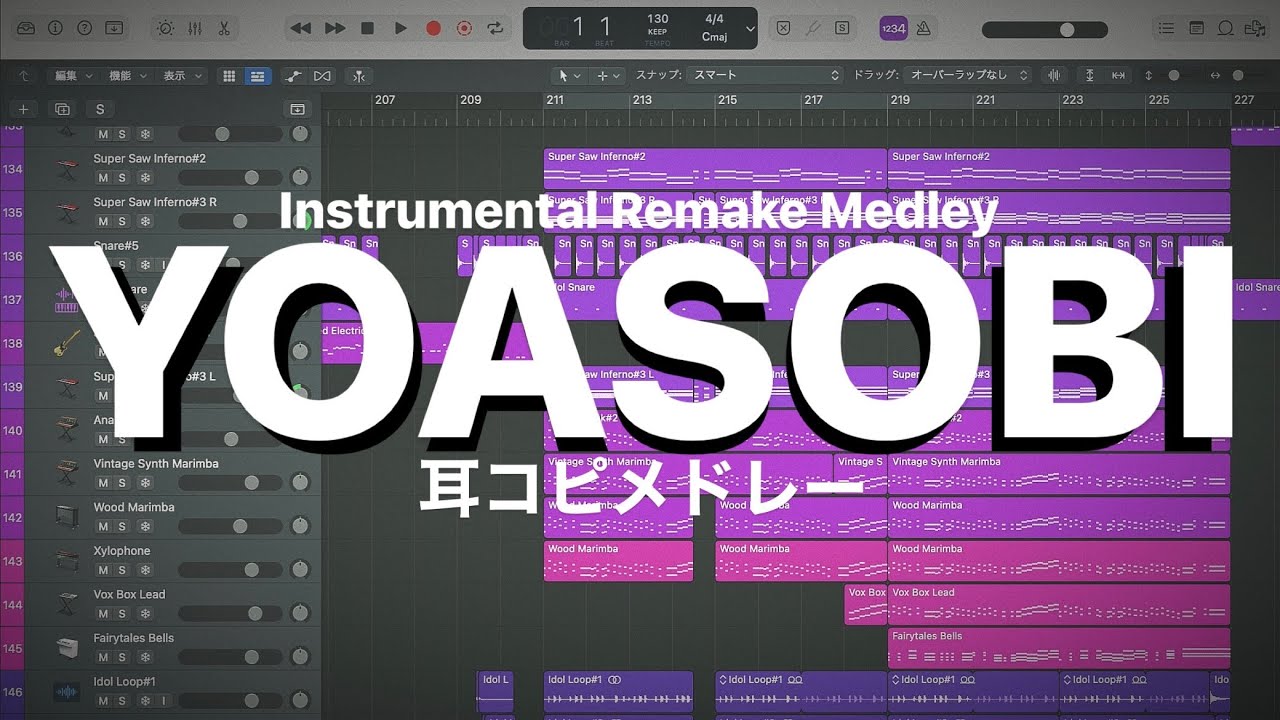
Task: Start playback with the Play button
Action: (x=401, y=29)
